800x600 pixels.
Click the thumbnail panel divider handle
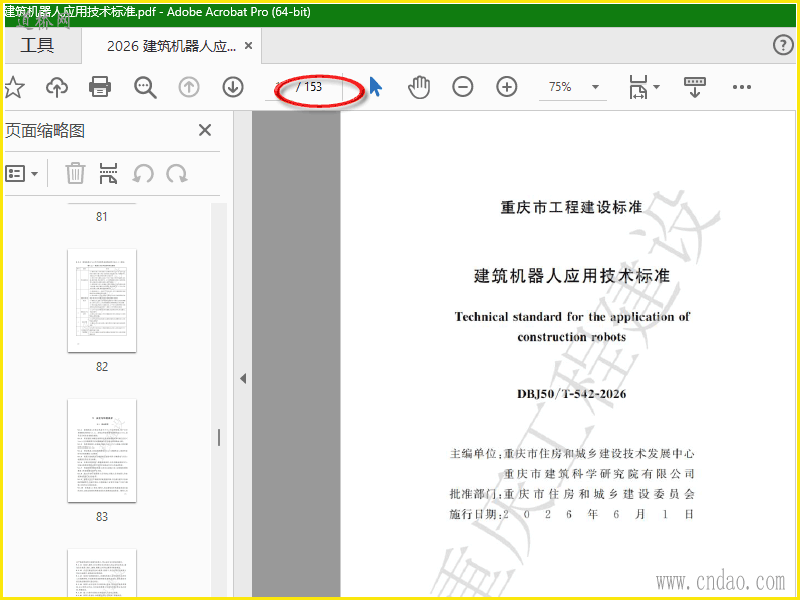click(x=219, y=438)
